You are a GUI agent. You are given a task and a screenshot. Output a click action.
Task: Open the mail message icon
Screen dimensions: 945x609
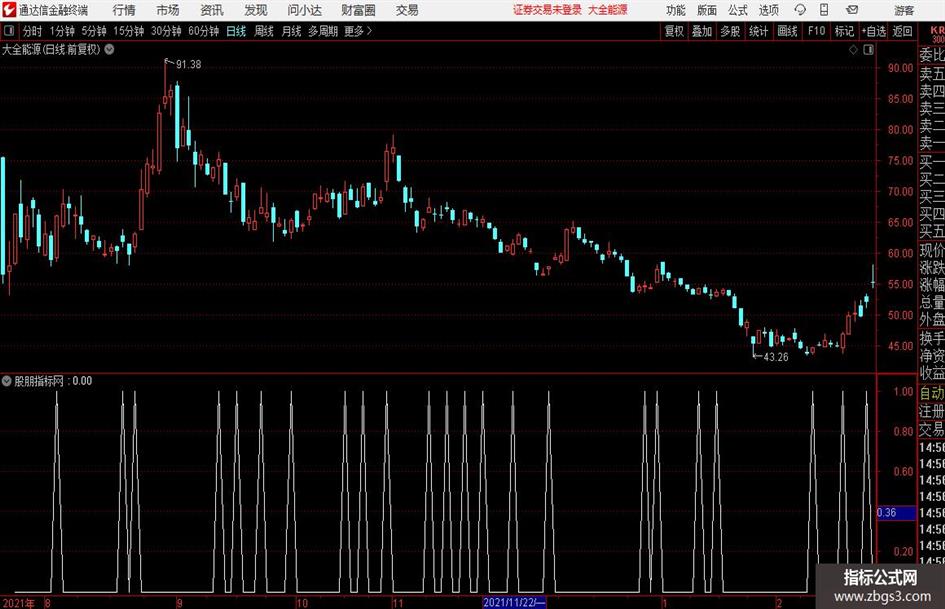pos(852,10)
